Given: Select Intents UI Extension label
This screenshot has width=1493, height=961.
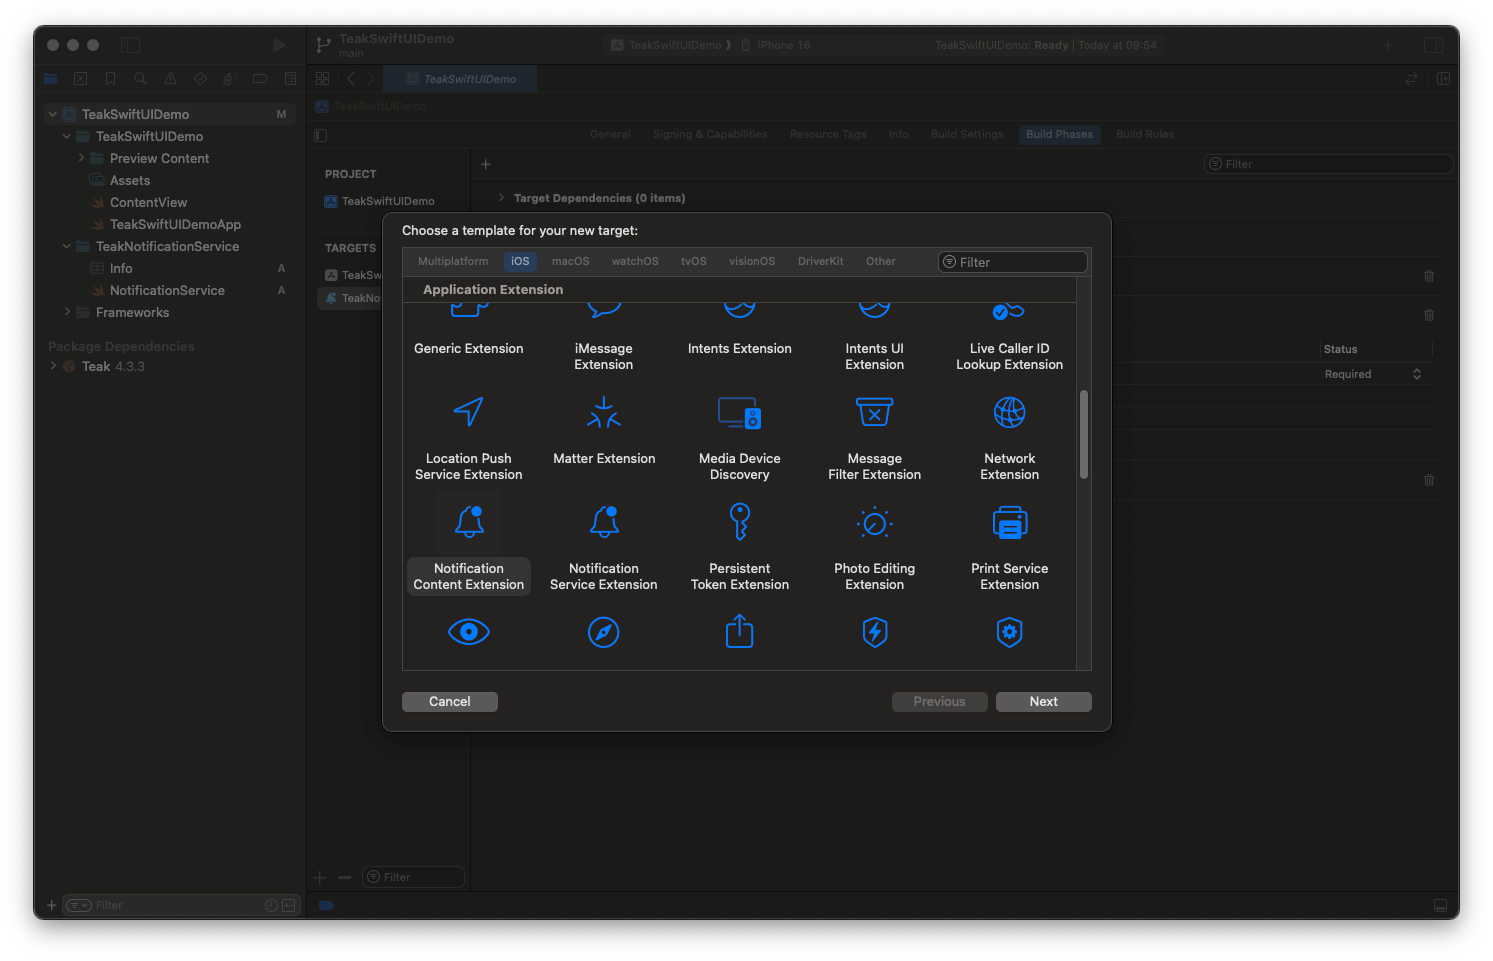Looking at the screenshot, I should (x=875, y=356).
